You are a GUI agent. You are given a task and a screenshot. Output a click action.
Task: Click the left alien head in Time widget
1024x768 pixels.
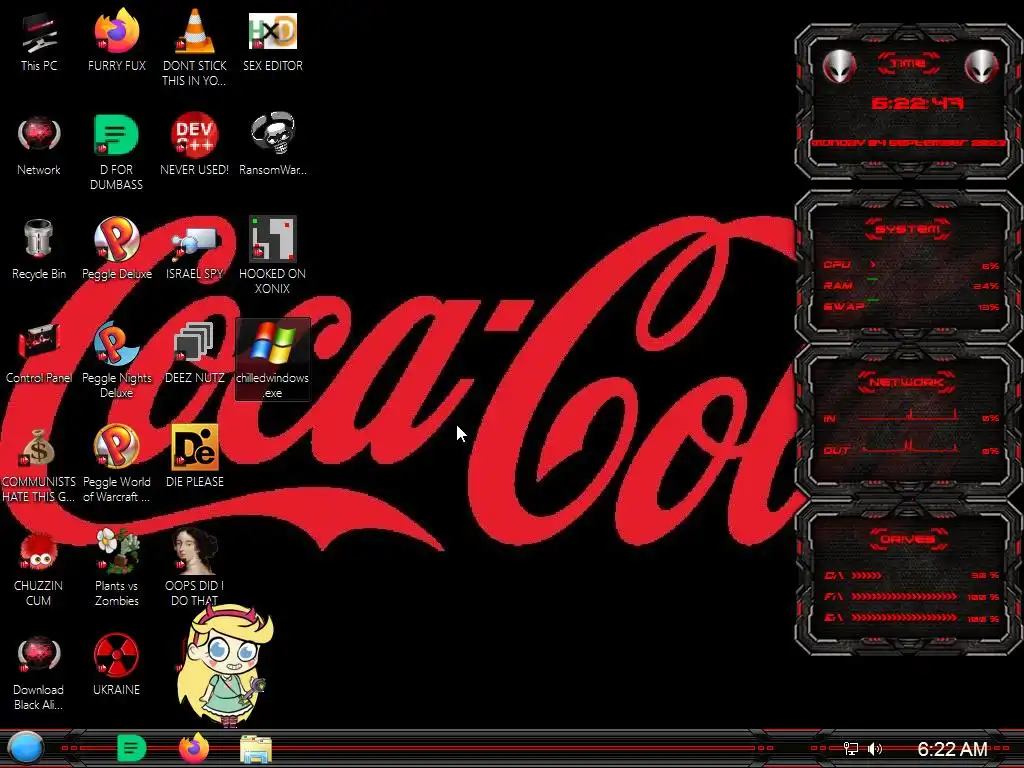[x=840, y=66]
